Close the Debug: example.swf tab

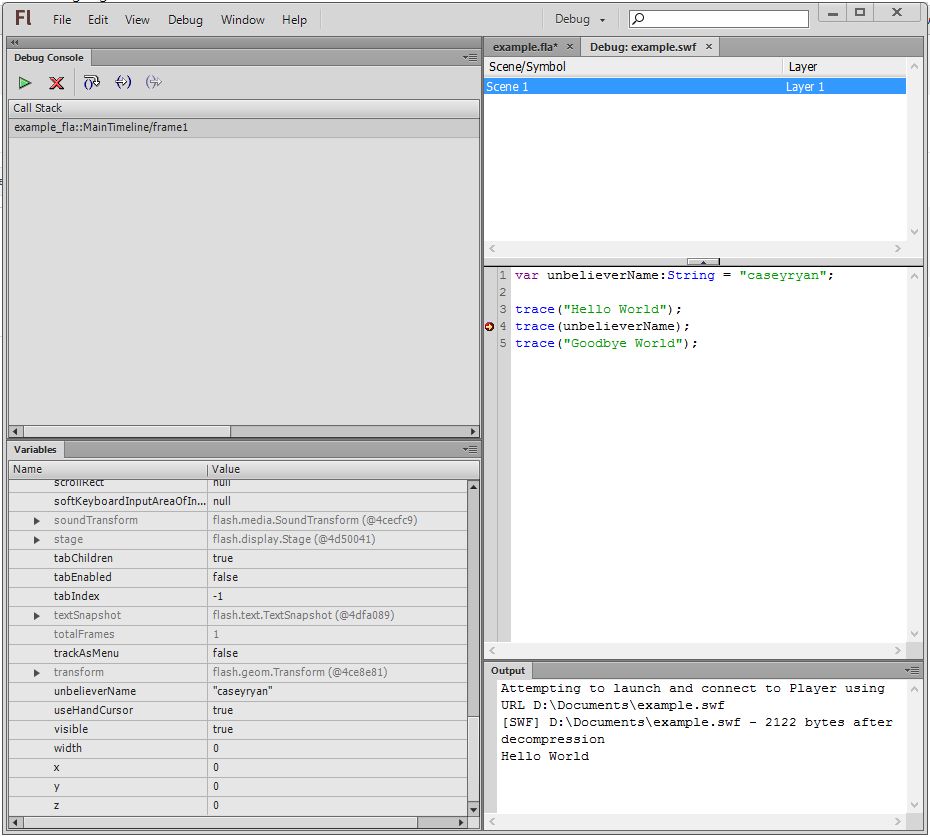tap(709, 47)
